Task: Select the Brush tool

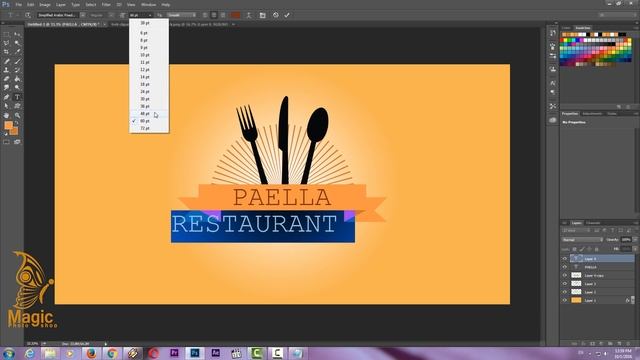Action: pos(17,61)
